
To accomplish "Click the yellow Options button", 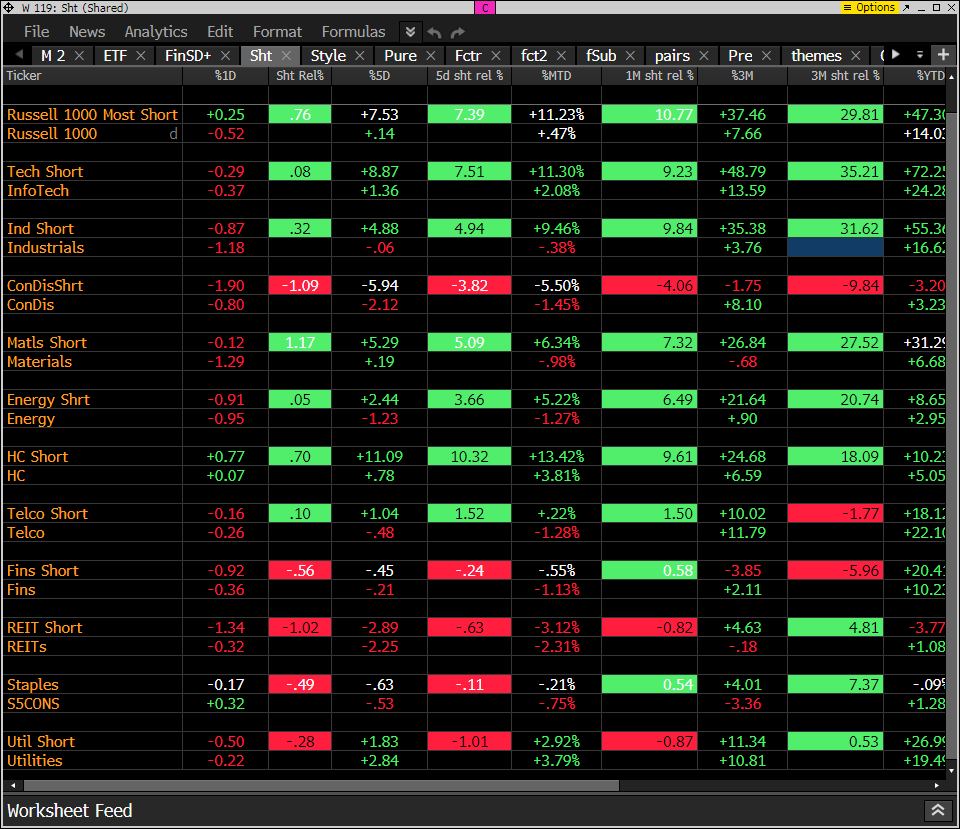I will pos(870,7).
